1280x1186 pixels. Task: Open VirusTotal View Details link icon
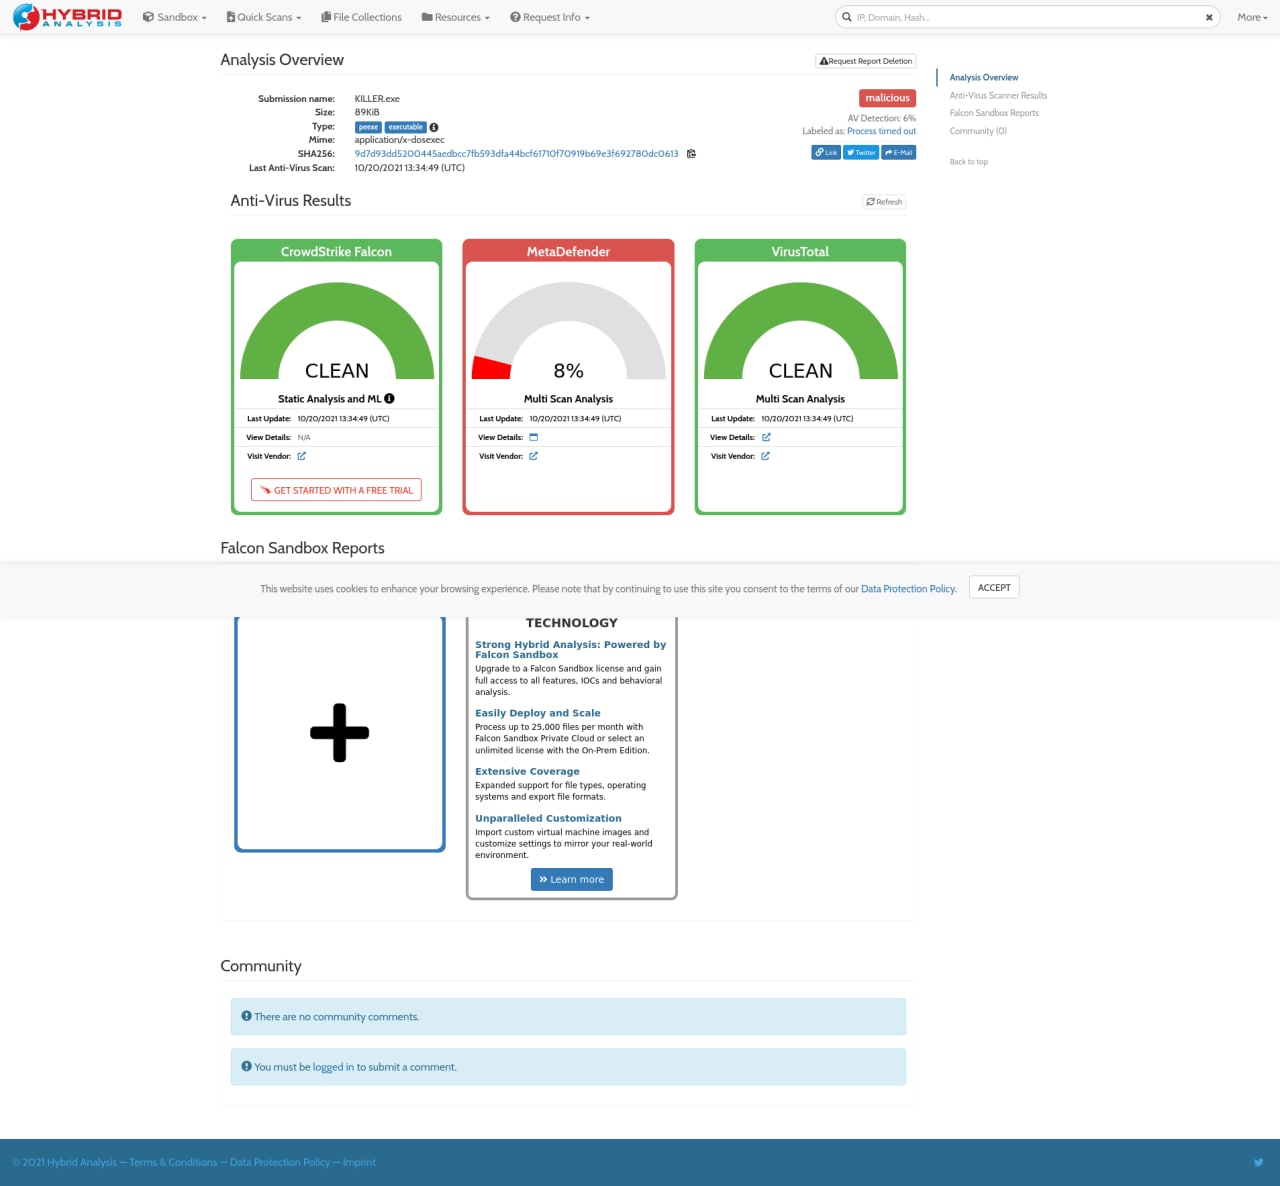click(x=766, y=437)
